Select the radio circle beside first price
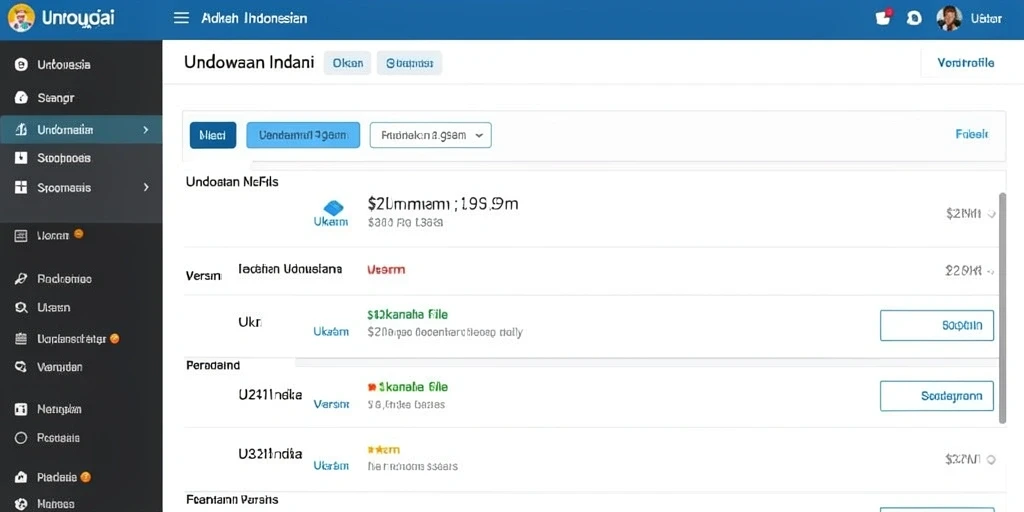The image size is (1024, 512). pos(991,214)
